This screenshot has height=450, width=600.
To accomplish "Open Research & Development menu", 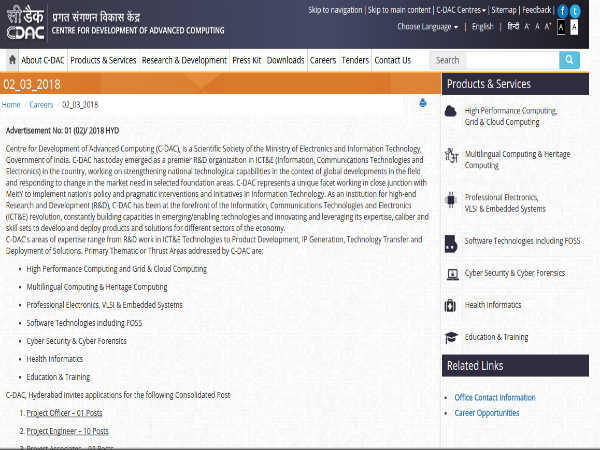I will pyautogui.click(x=184, y=60).
